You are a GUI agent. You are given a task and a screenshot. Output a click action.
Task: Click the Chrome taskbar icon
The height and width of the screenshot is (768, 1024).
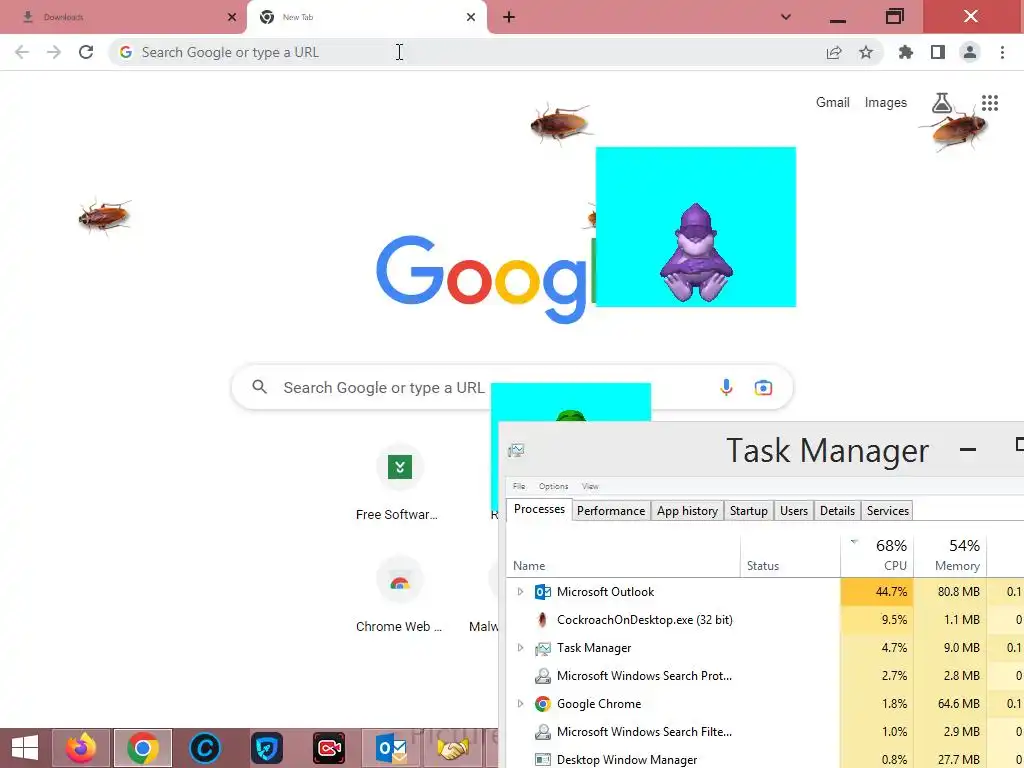pyautogui.click(x=142, y=748)
